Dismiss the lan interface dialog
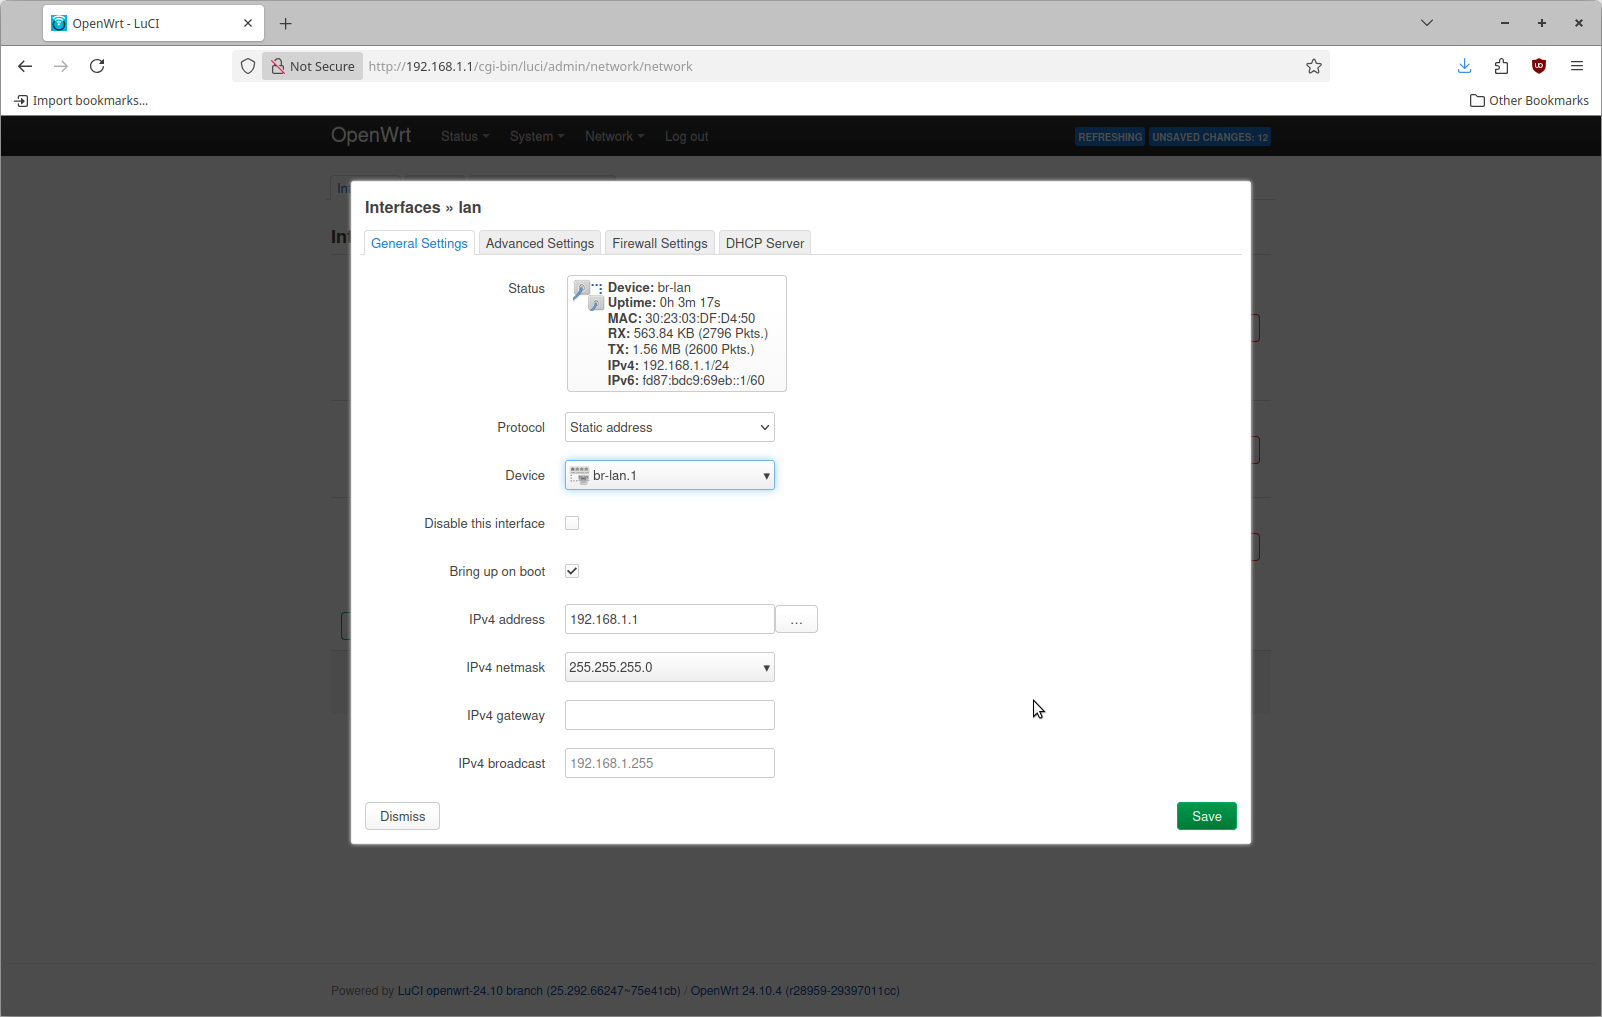Screen dimensions: 1602x1017 coord(402,816)
